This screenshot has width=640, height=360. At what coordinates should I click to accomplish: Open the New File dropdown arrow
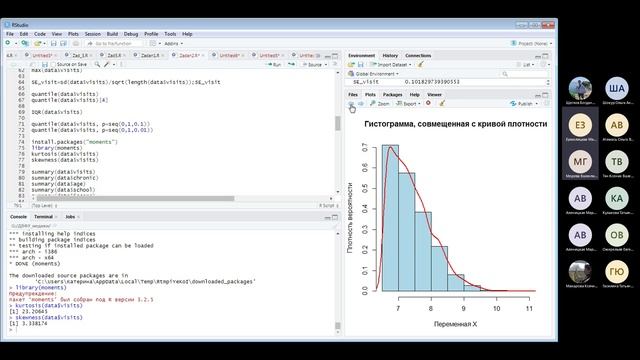[x=16, y=43]
